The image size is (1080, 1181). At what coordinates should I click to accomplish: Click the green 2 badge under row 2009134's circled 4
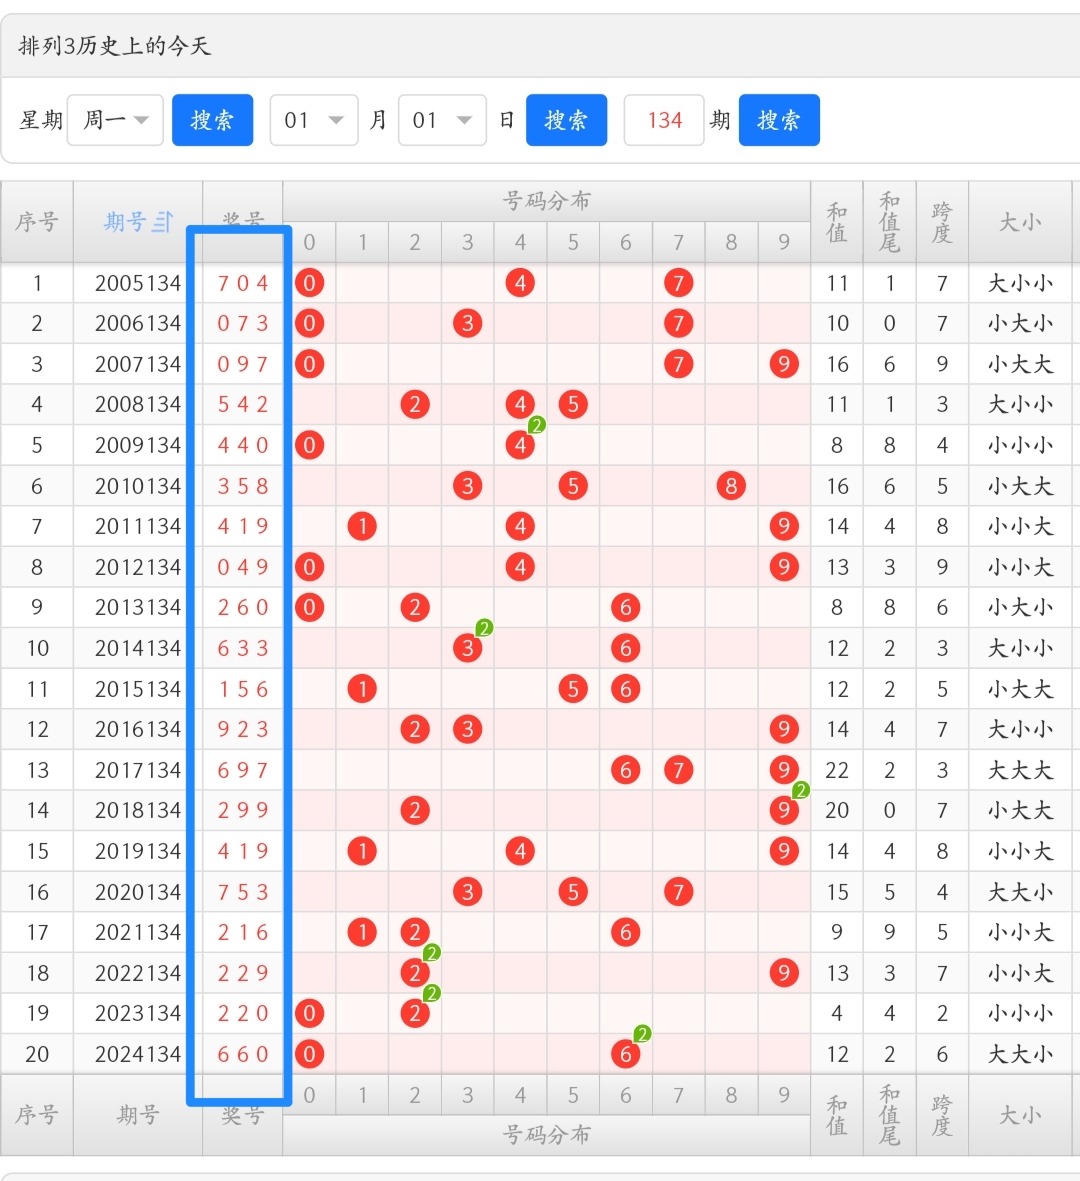point(535,425)
